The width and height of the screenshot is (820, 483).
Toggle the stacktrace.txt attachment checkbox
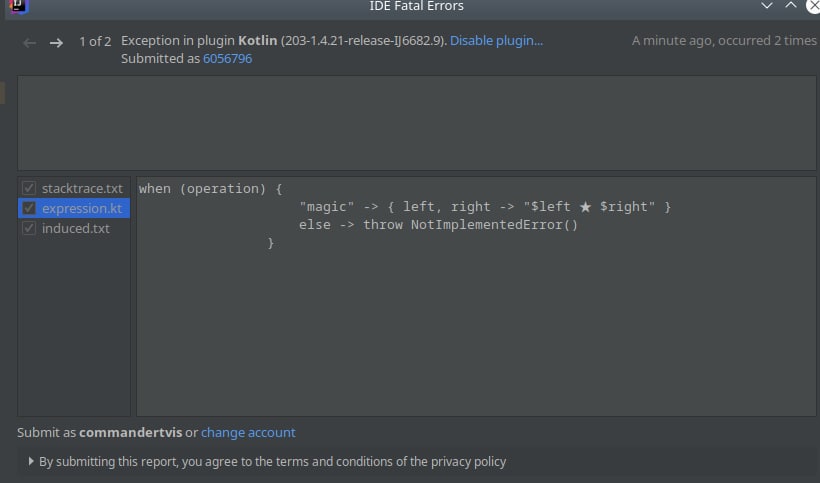coord(29,188)
